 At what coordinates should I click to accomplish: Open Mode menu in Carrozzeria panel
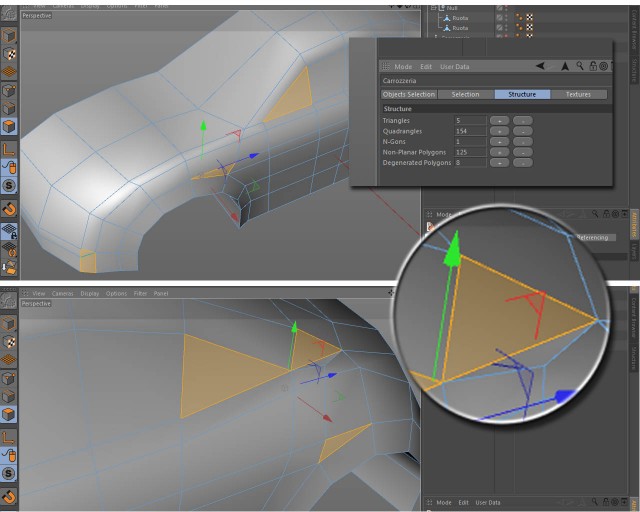(x=403, y=67)
